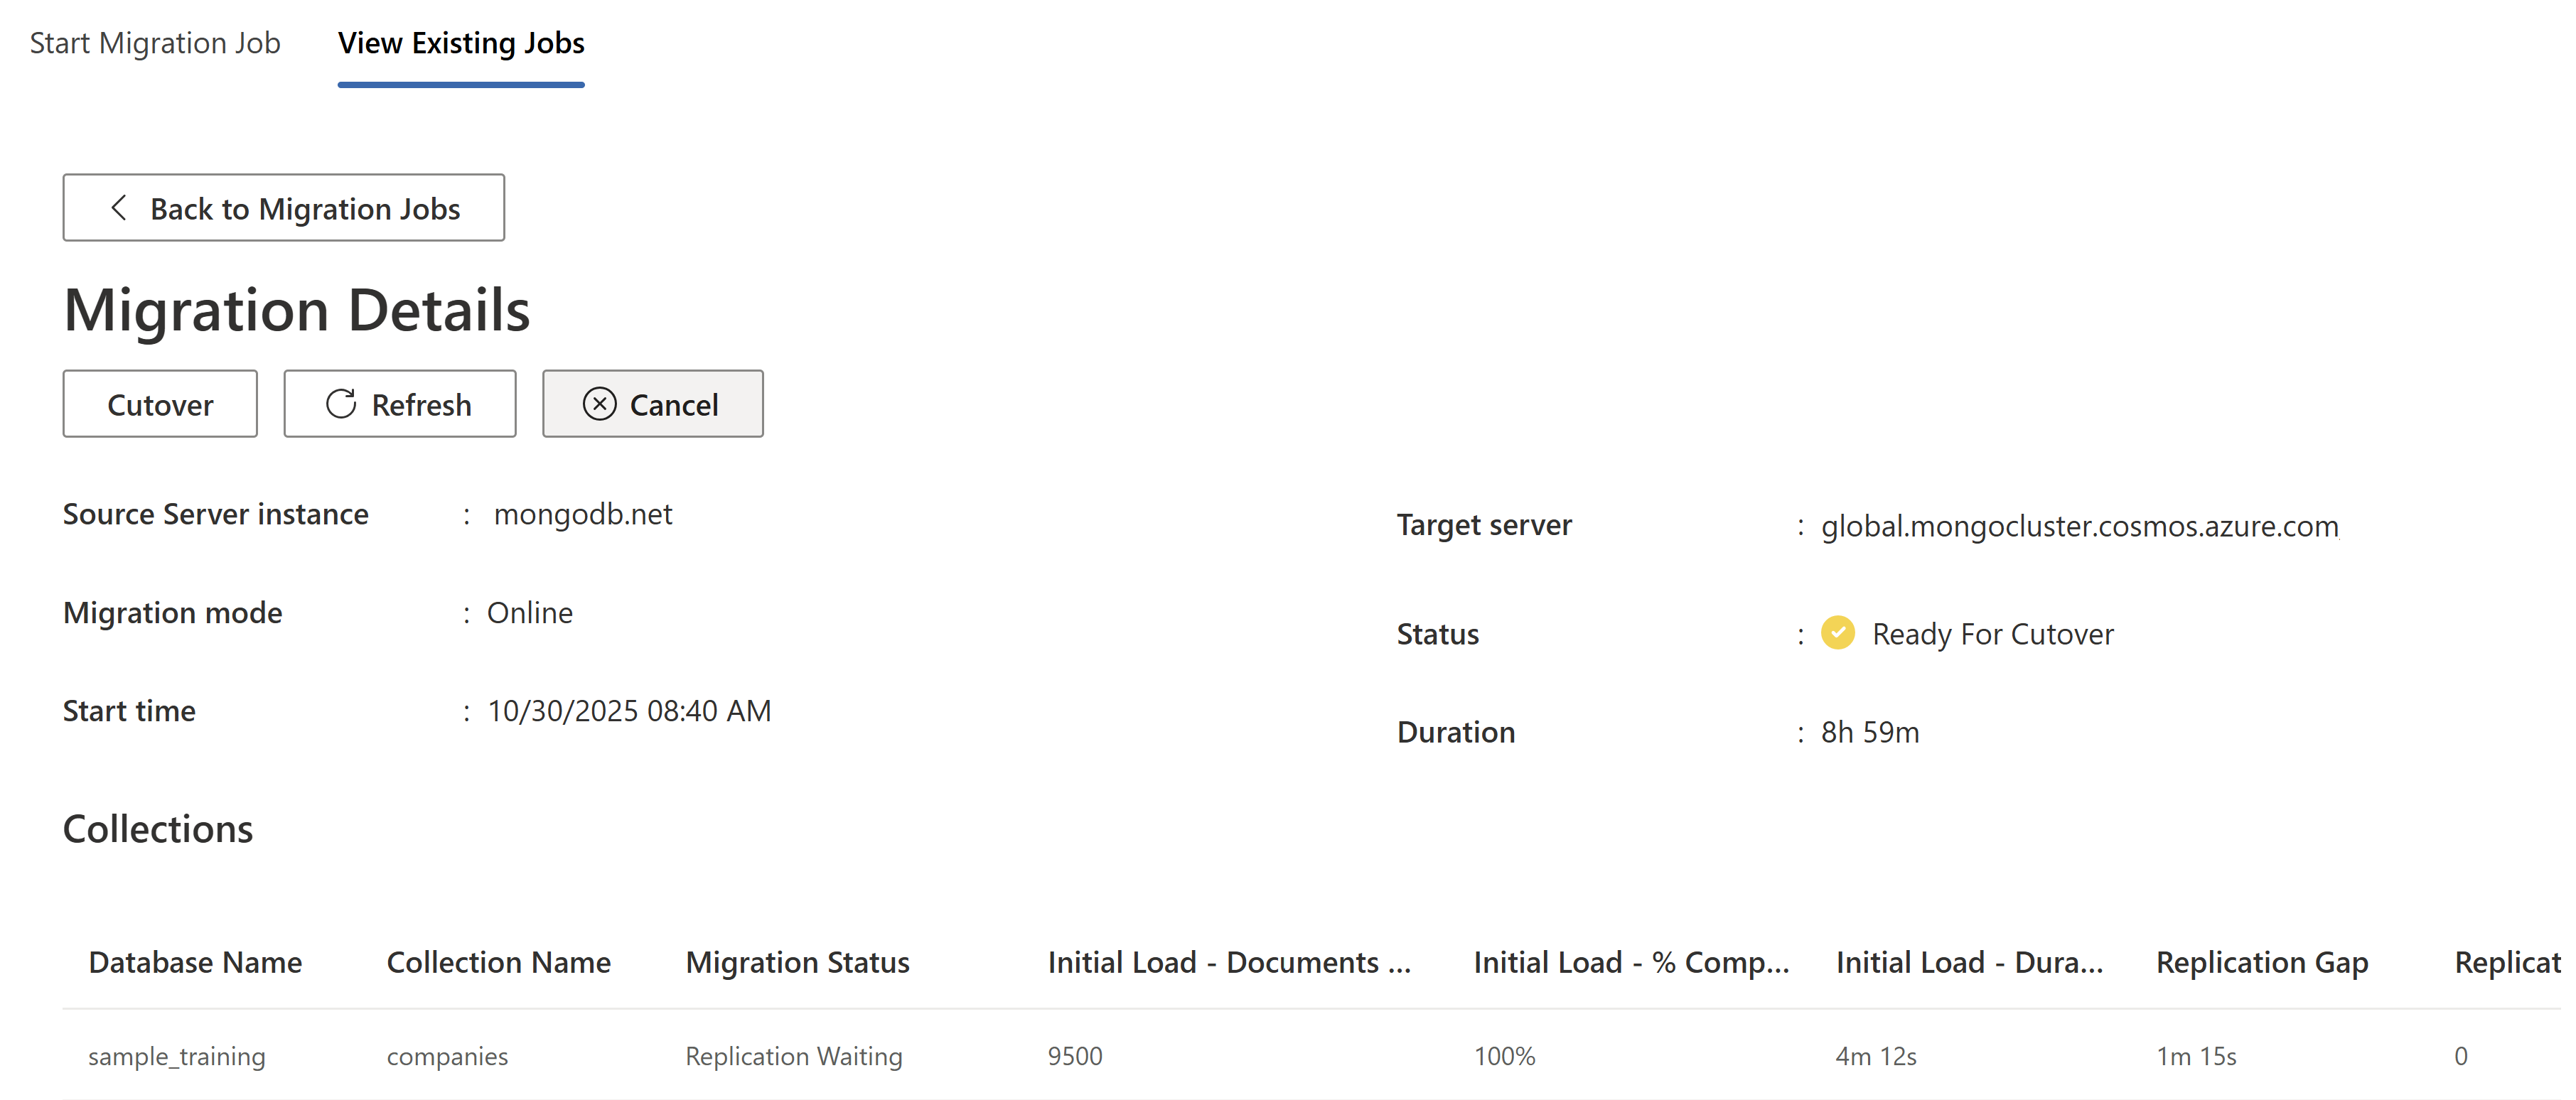Go back via Back to Migration Jobs

pyautogui.click(x=284, y=208)
